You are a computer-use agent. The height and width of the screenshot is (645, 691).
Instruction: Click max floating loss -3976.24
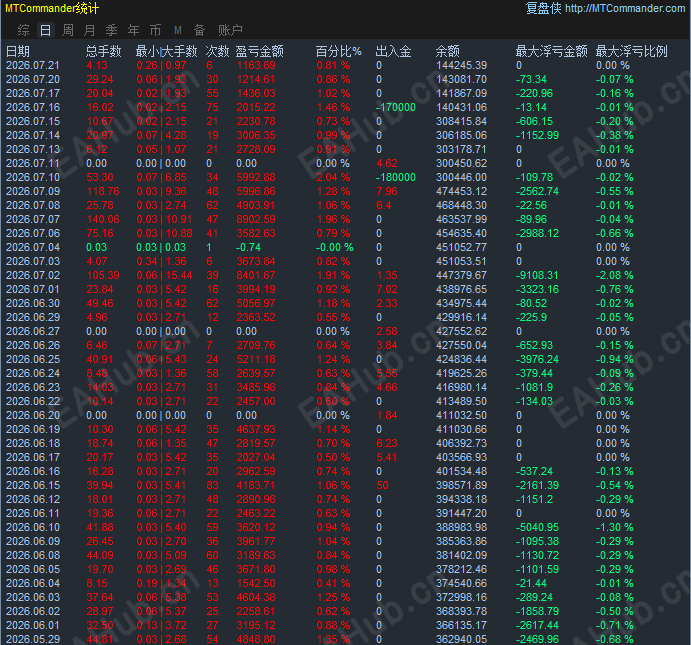(537, 360)
